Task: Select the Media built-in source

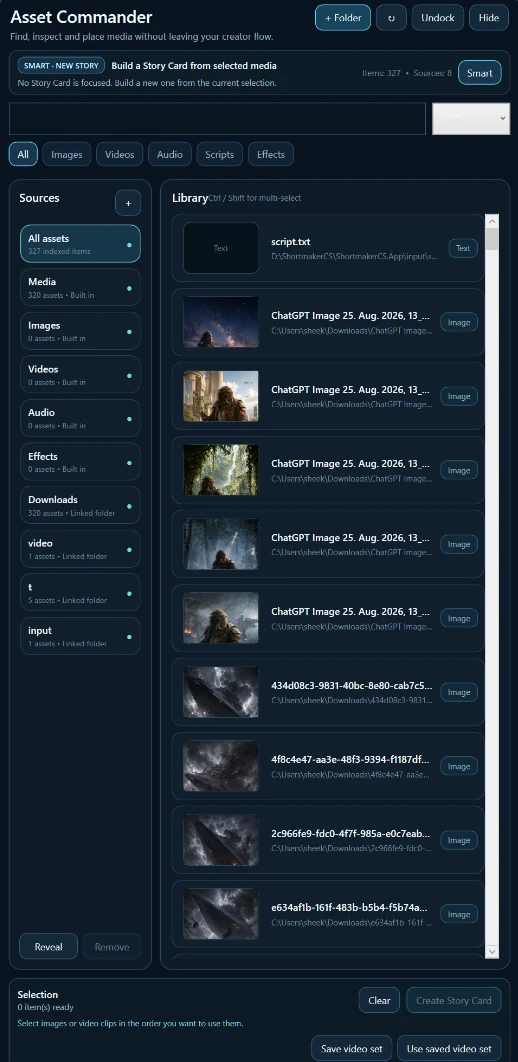Action: (x=80, y=287)
